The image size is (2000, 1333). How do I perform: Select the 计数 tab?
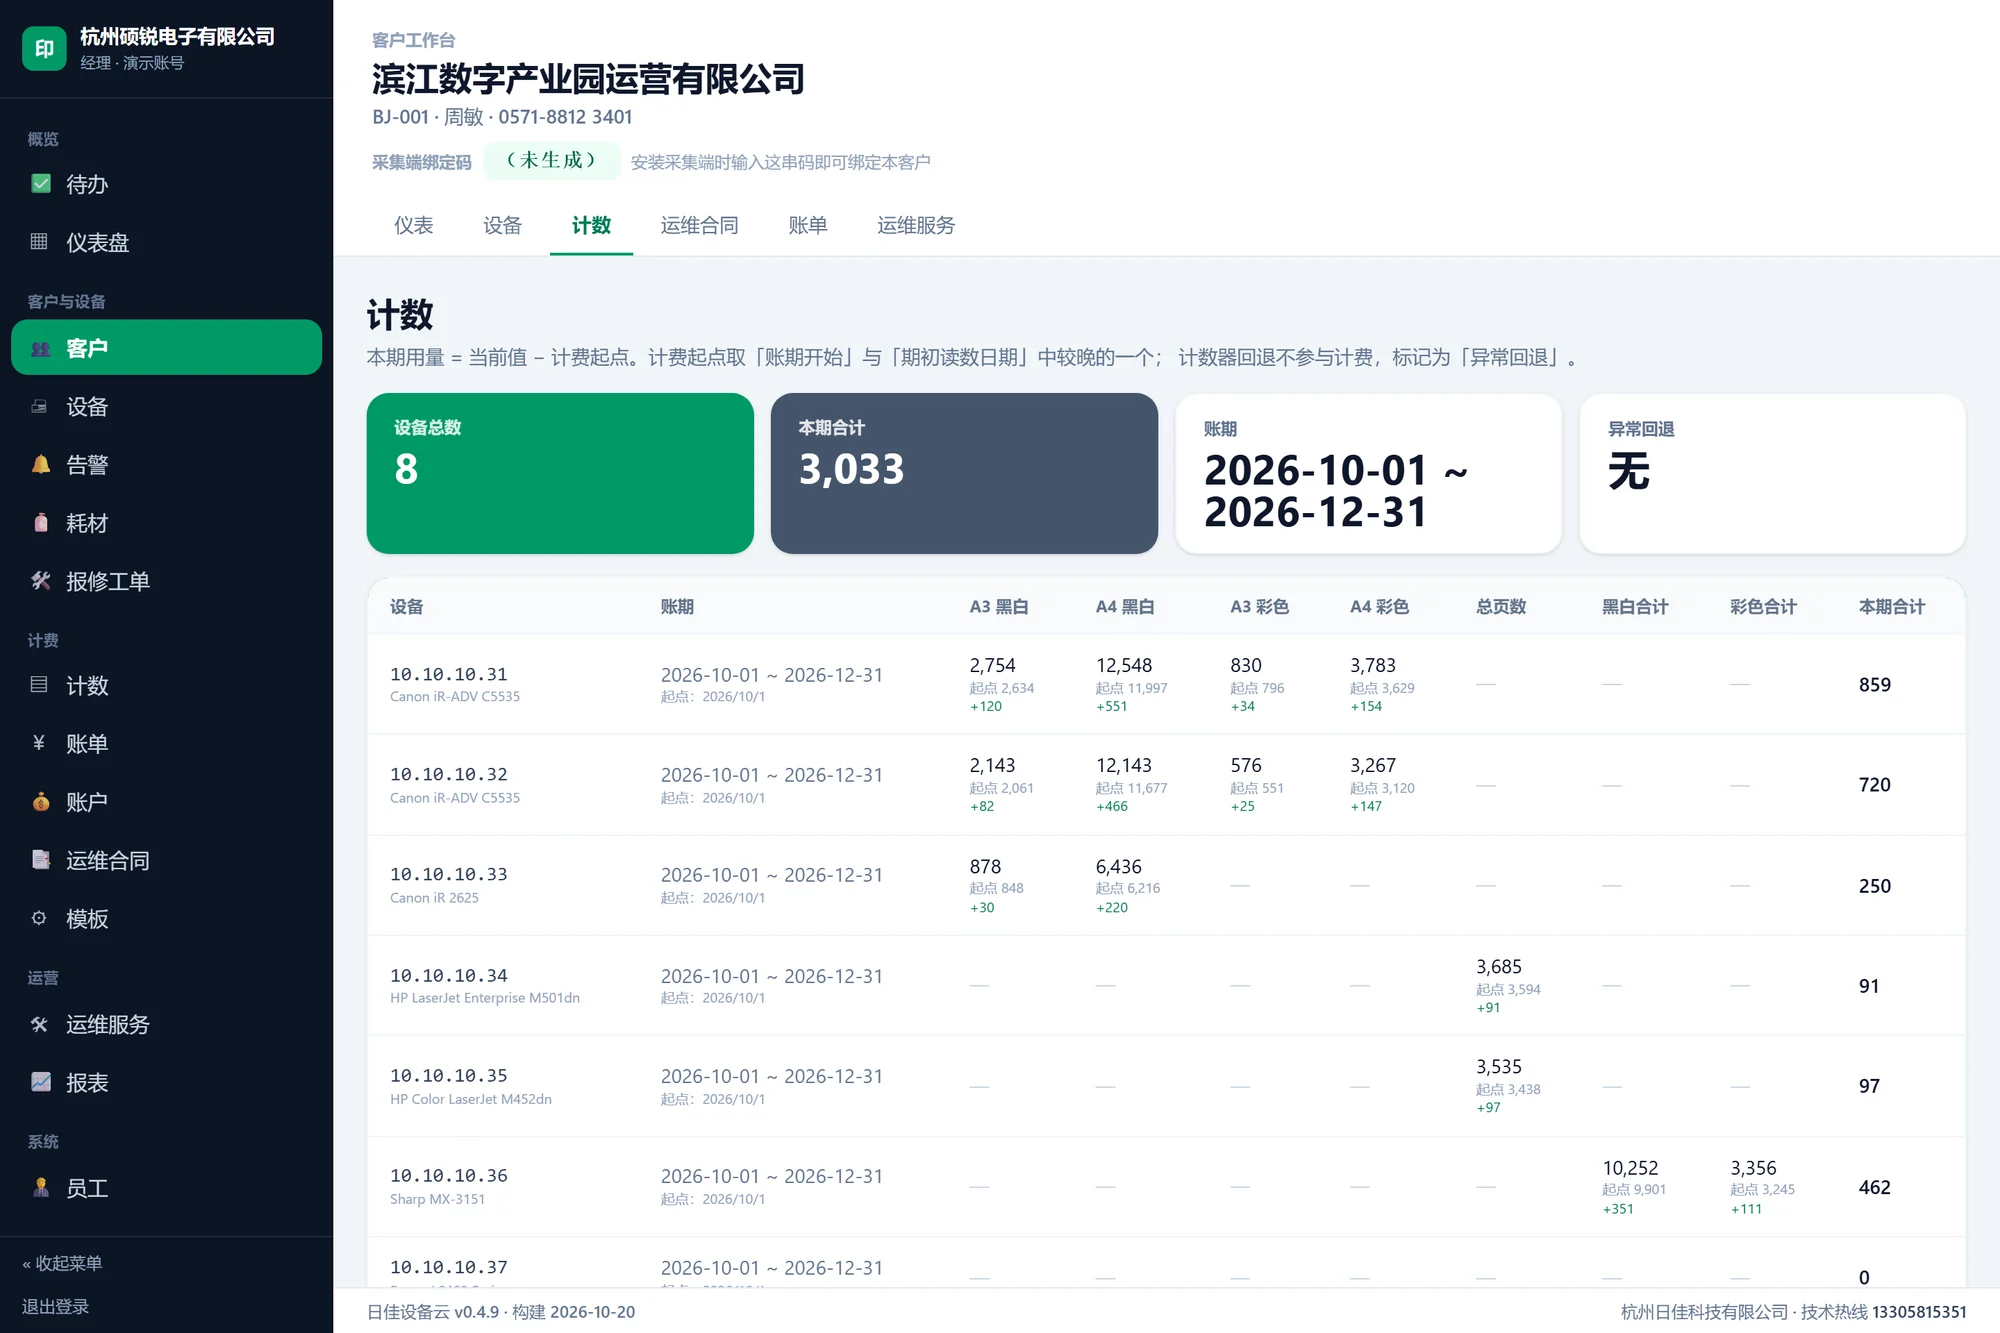[x=592, y=225]
